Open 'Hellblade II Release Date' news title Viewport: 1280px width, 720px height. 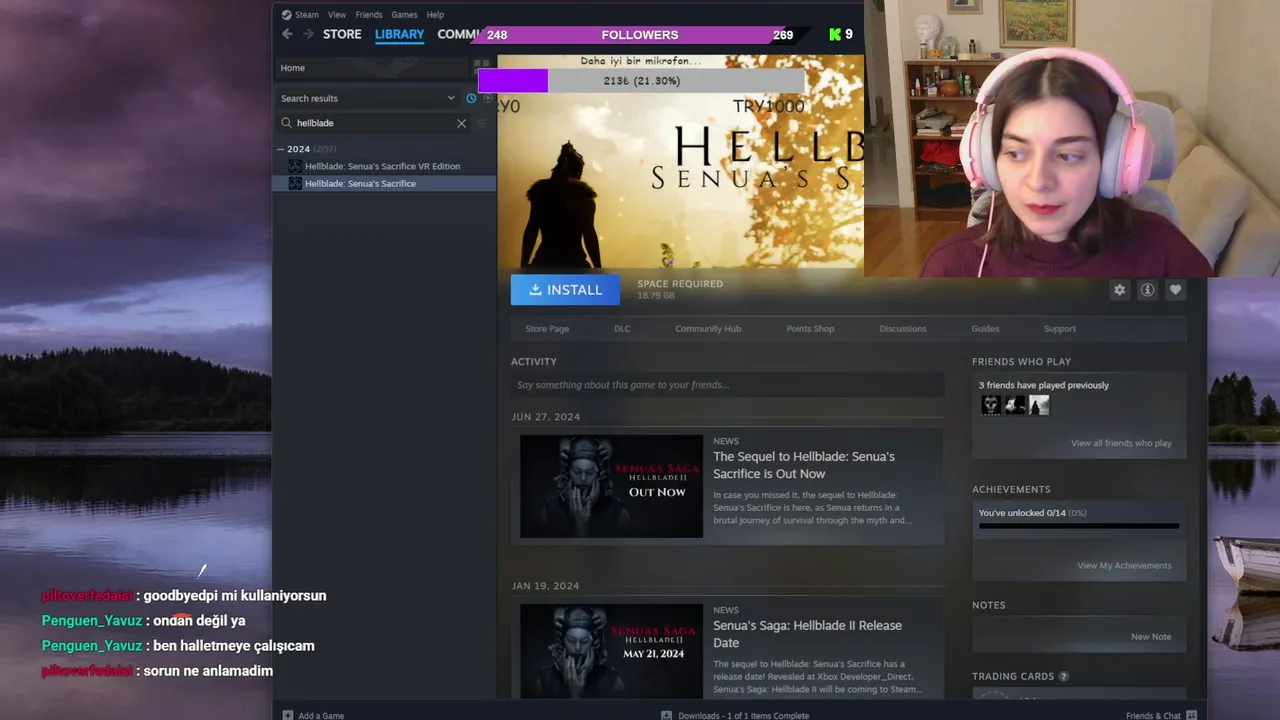(807, 634)
